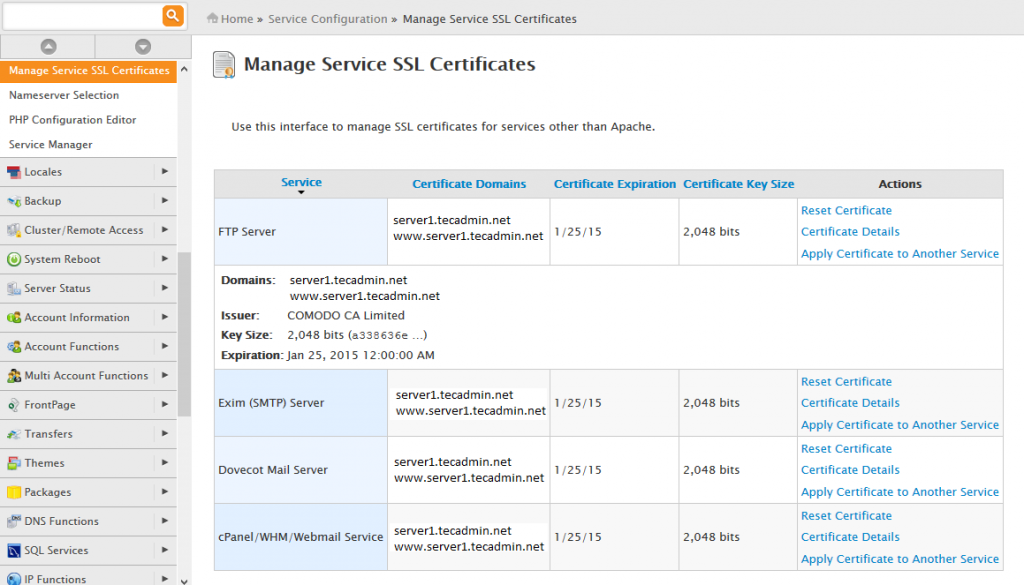Open Nameserver Selection in sidebar
This screenshot has height=585, width=1024.
[64, 95]
